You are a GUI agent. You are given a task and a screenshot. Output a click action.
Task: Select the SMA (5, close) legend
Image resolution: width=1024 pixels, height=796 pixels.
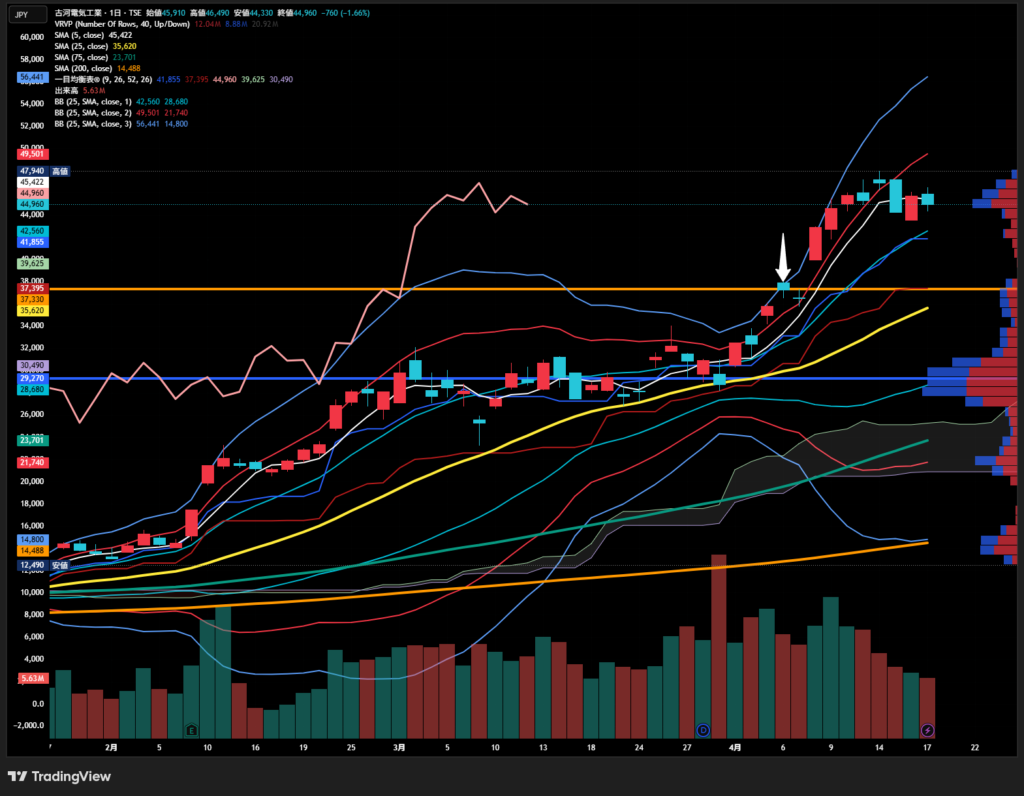[80, 36]
